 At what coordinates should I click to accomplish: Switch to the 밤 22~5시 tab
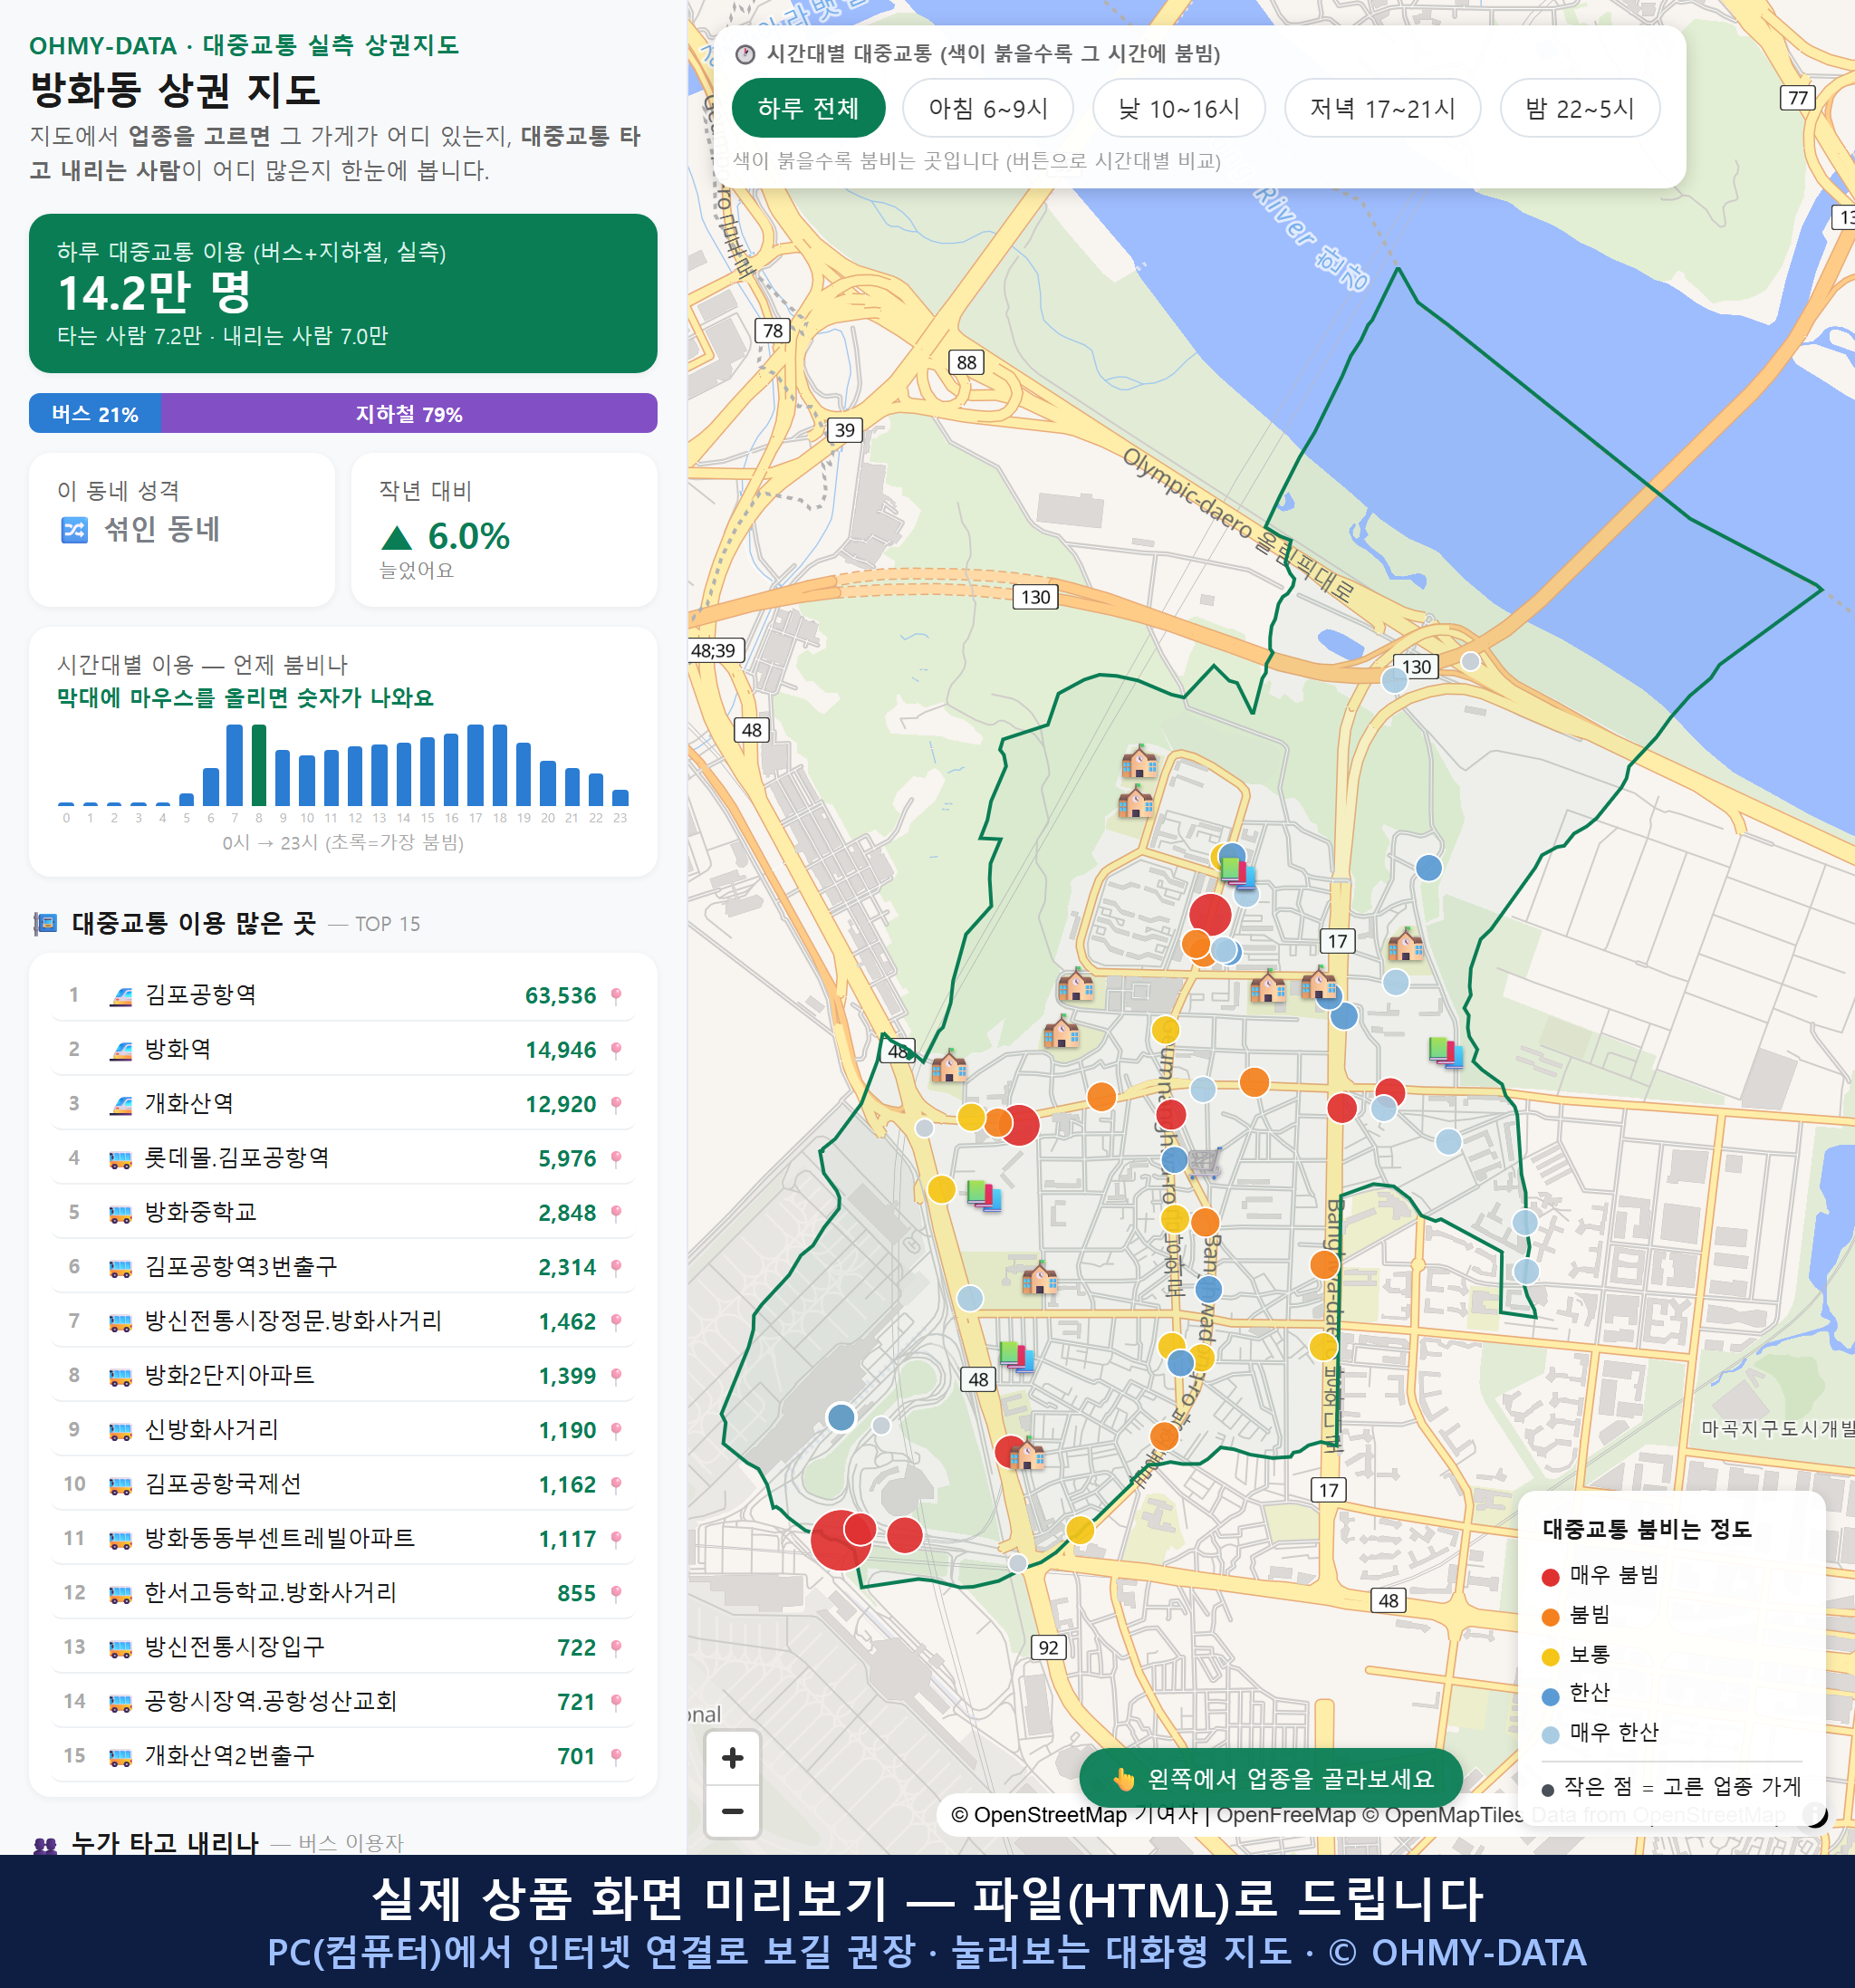tap(1580, 108)
